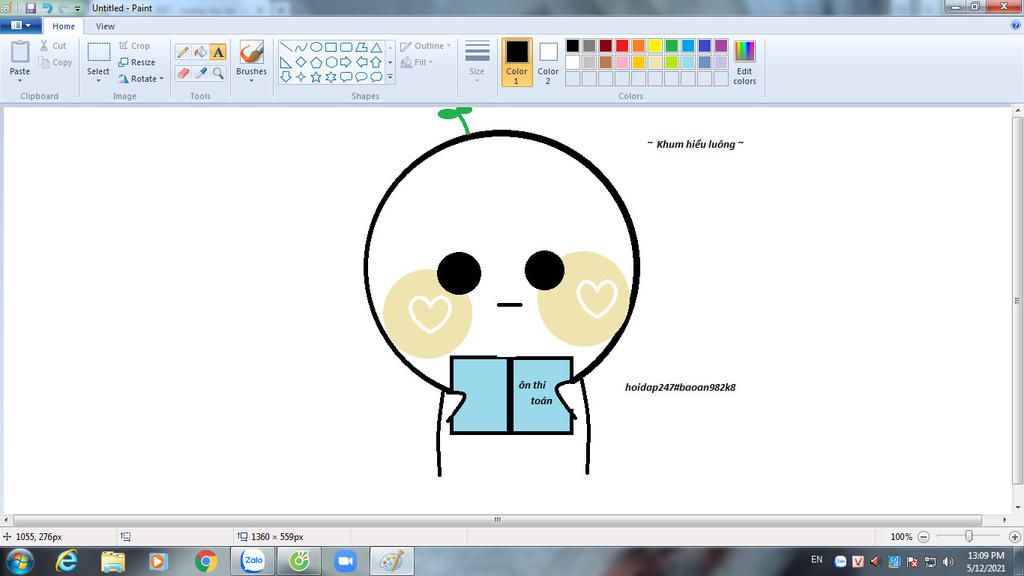Select the Diamond shape

coord(301,62)
